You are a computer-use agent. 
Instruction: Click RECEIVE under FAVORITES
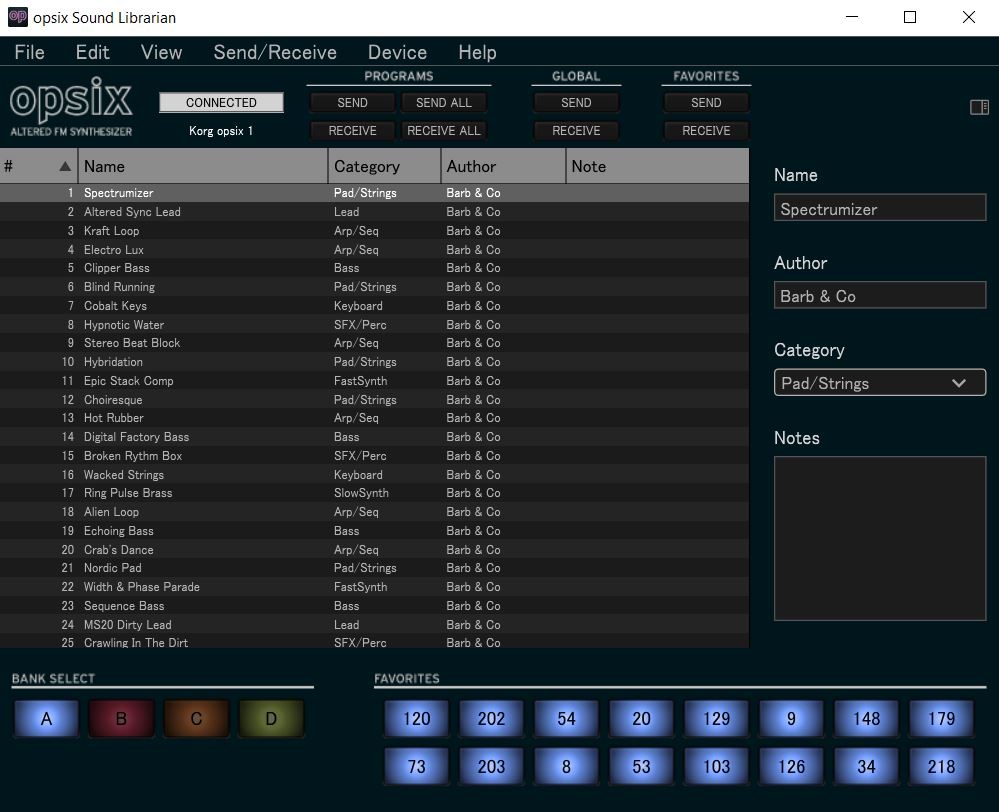pos(706,131)
